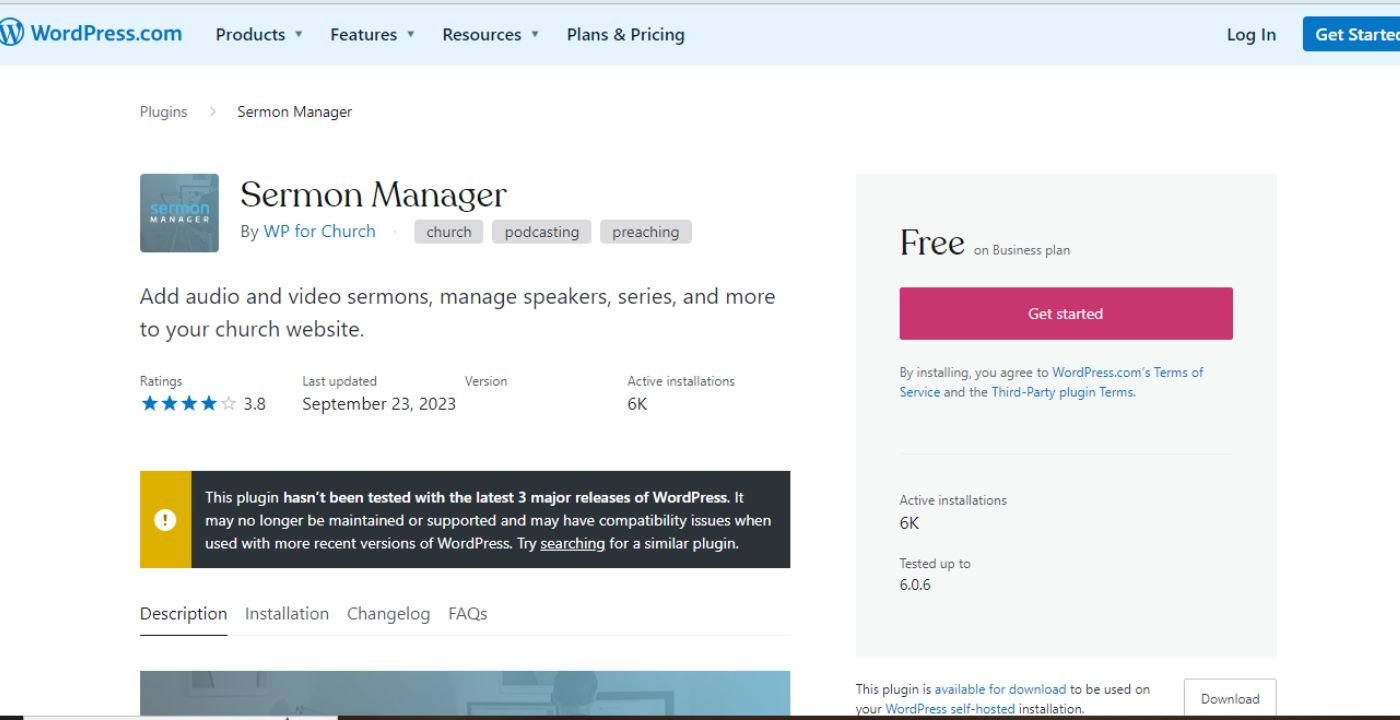Open the available for download link

pos(1000,689)
